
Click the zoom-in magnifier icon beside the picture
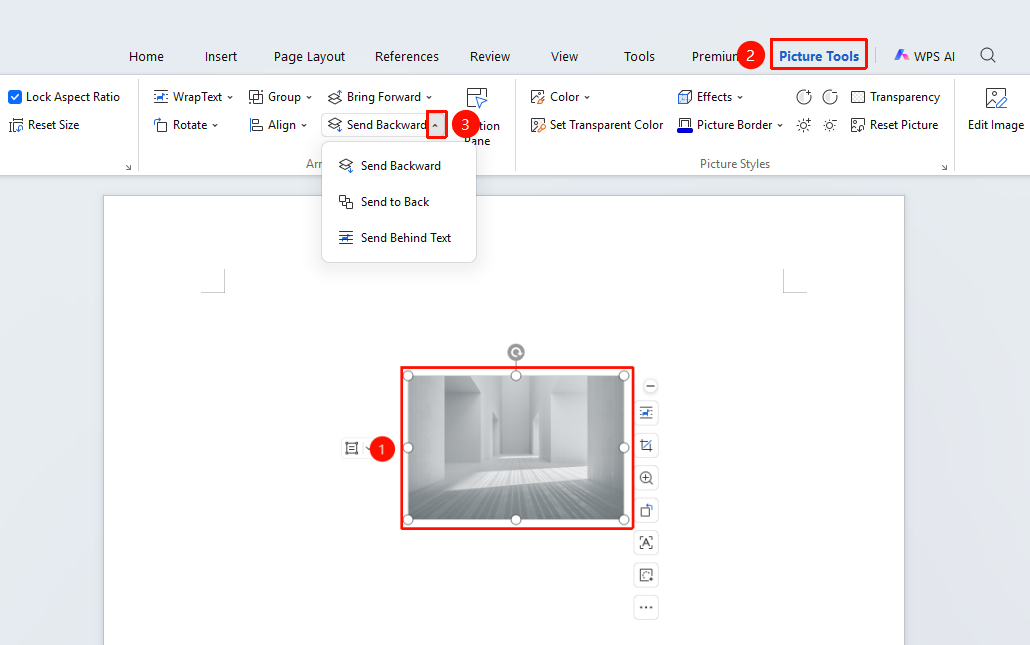tap(646, 478)
